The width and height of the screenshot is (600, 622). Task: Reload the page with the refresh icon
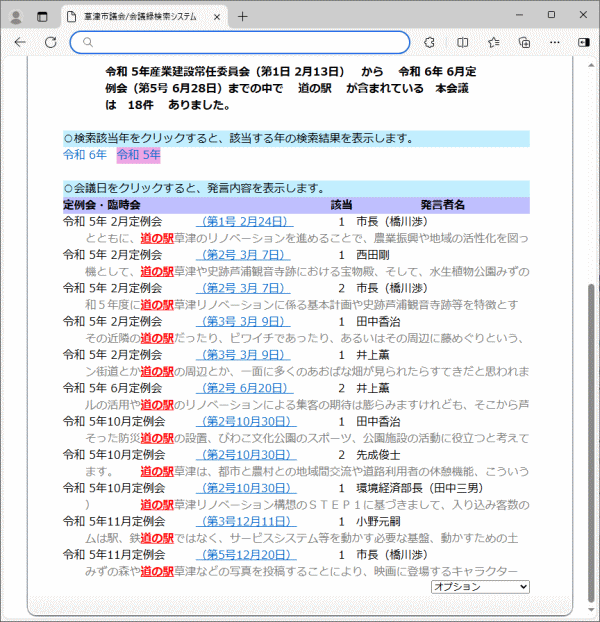[x=51, y=42]
